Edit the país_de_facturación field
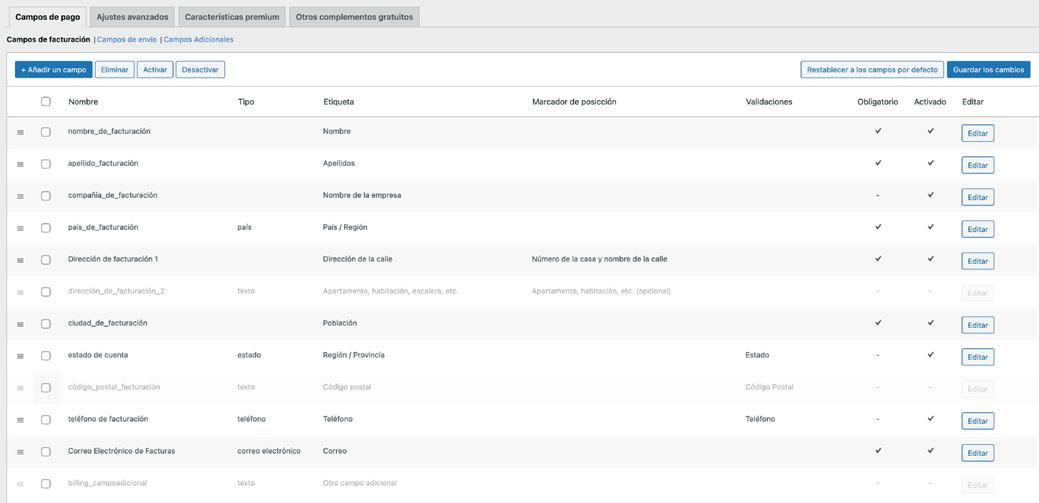The height and width of the screenshot is (503, 1039). (978, 229)
